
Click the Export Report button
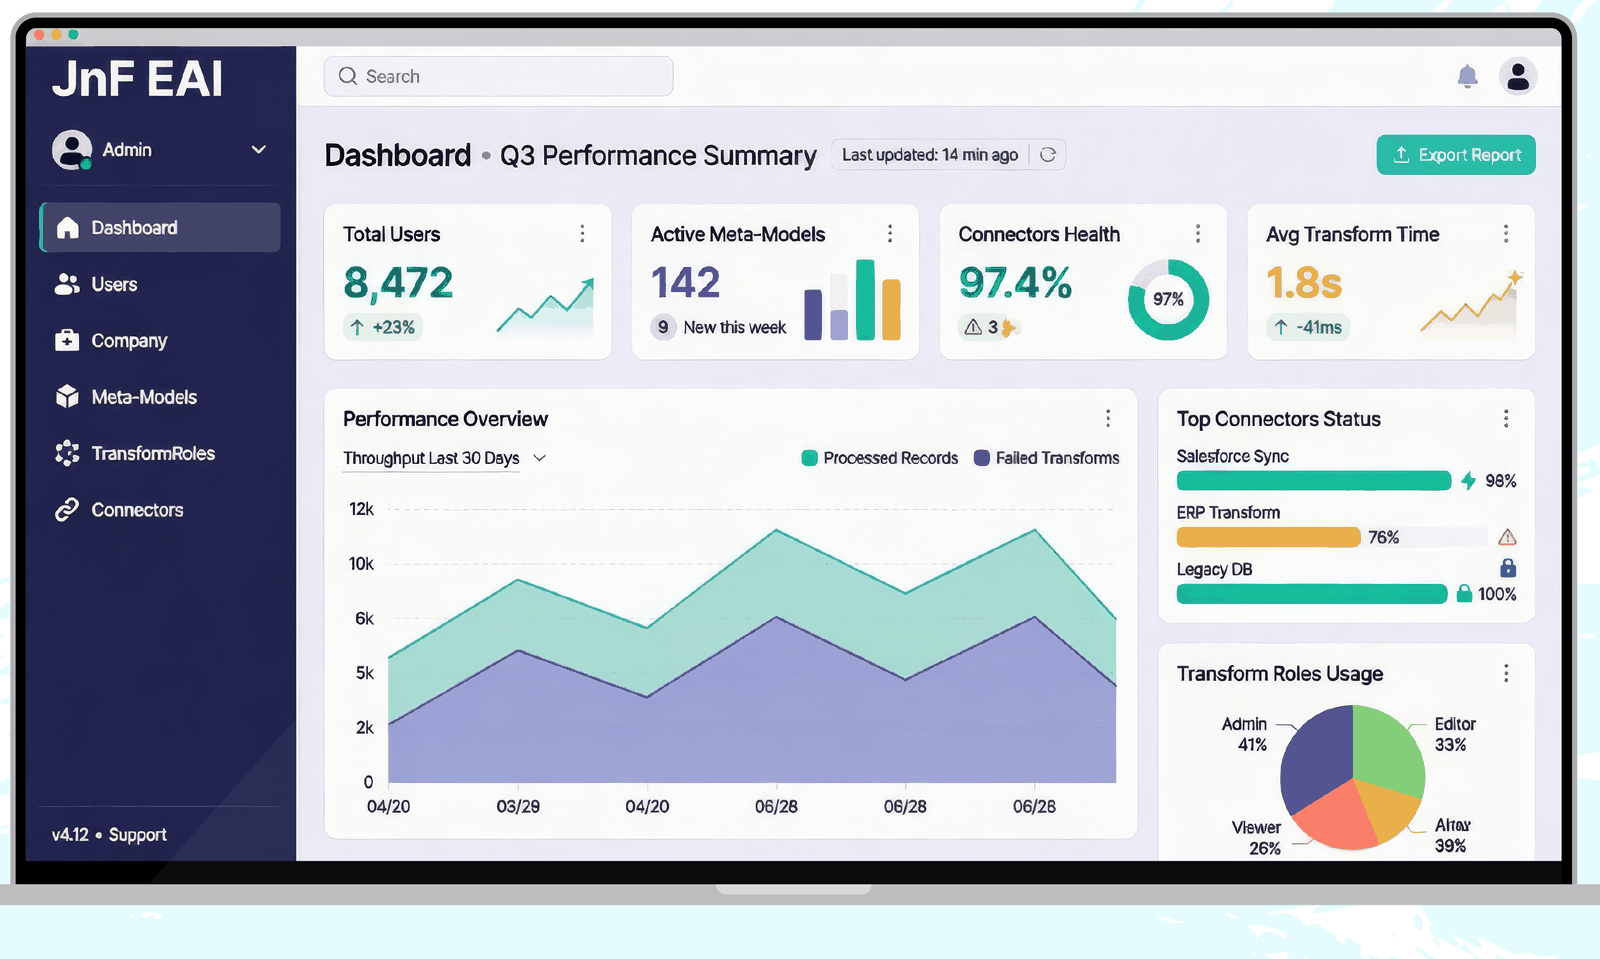click(1456, 155)
